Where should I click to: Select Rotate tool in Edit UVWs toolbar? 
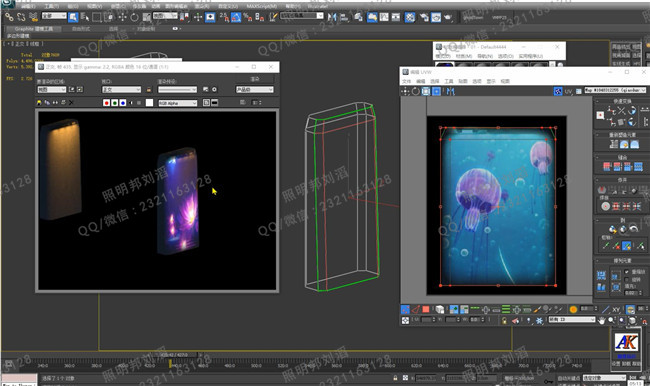point(416,91)
